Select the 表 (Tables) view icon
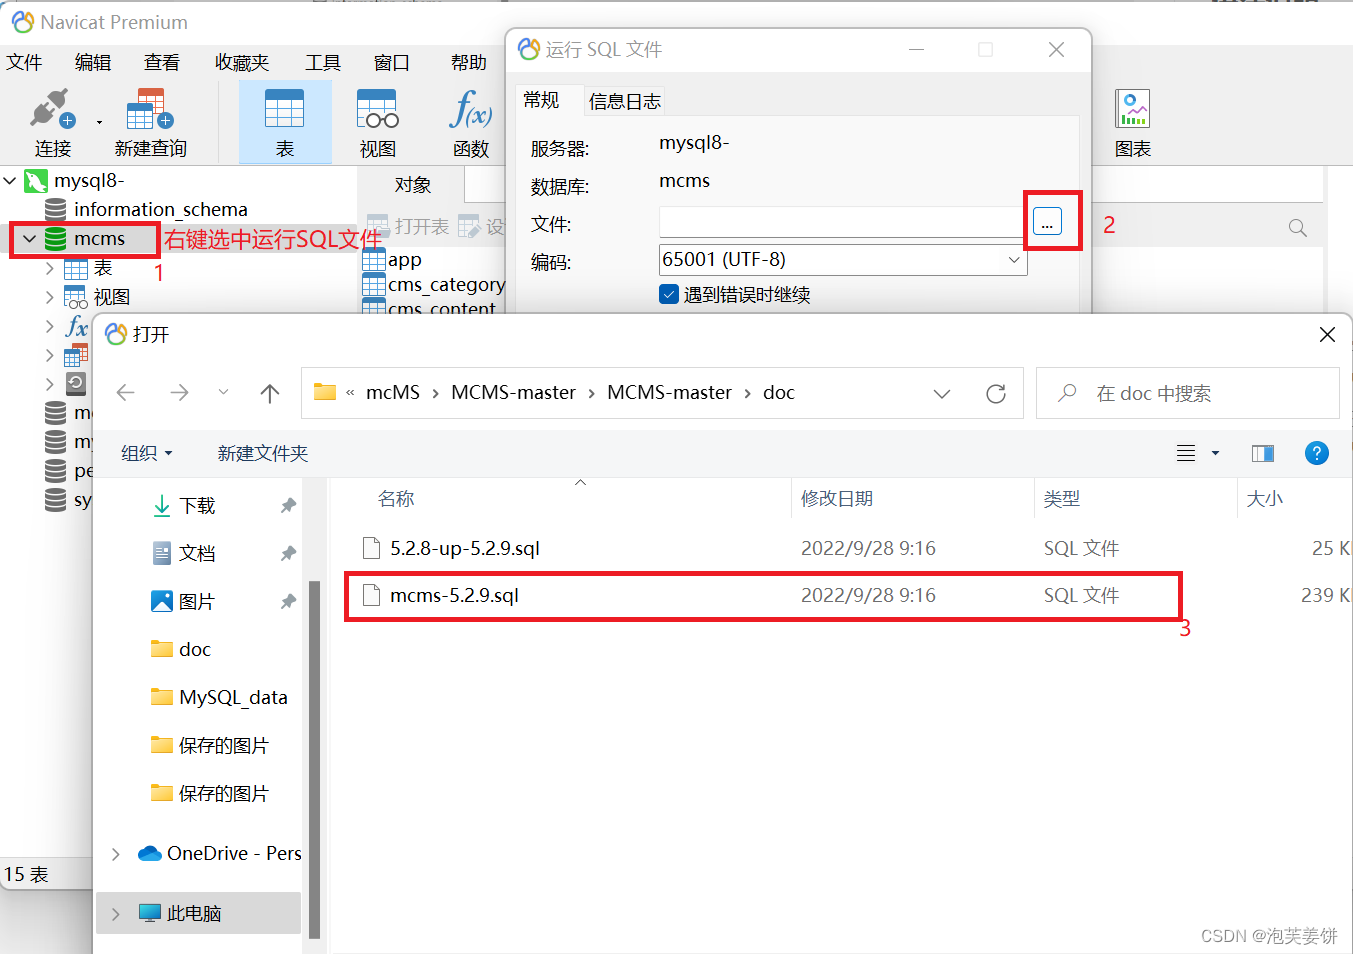The image size is (1353, 954). click(x=285, y=120)
